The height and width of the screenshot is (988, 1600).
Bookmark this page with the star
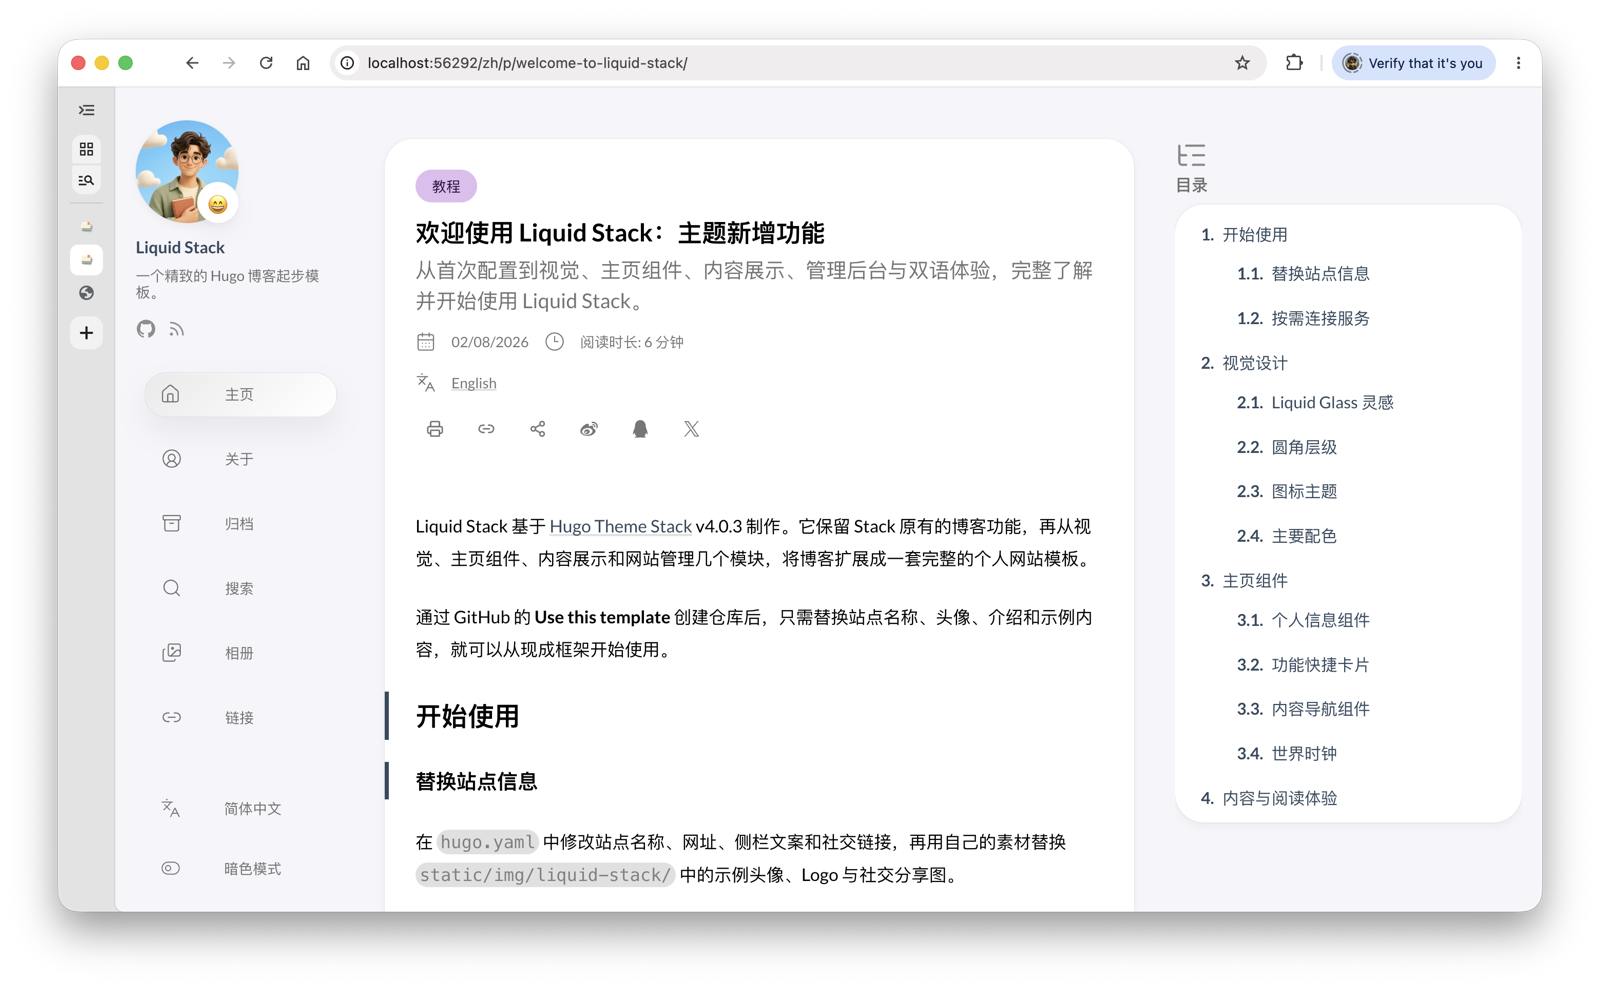click(1242, 63)
